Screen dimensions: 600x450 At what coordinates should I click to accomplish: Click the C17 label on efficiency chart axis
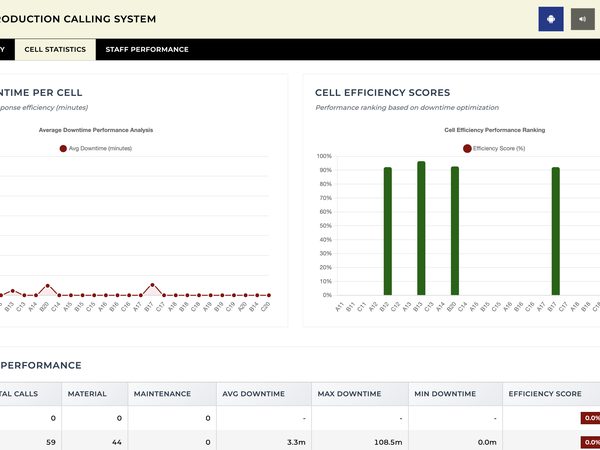click(x=562, y=307)
